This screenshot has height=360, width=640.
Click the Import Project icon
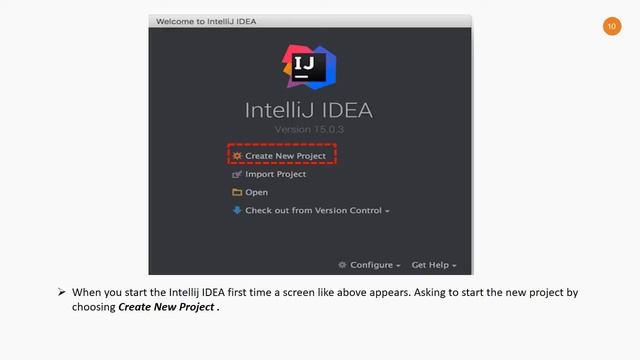pyautogui.click(x=237, y=175)
